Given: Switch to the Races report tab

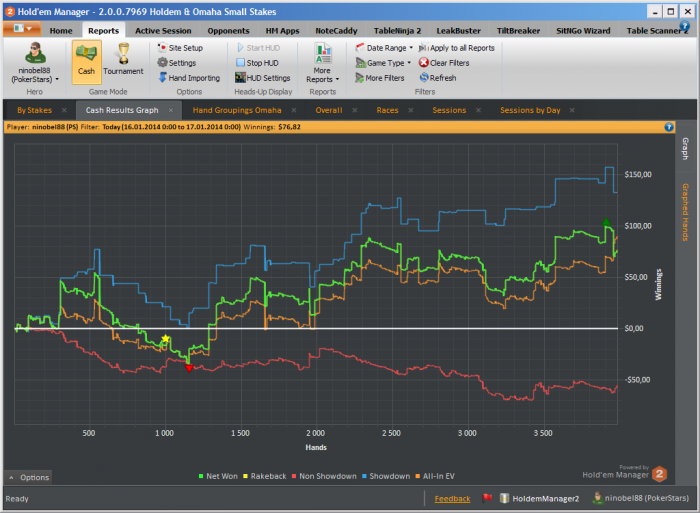Looking at the screenshot, I should tap(387, 110).
